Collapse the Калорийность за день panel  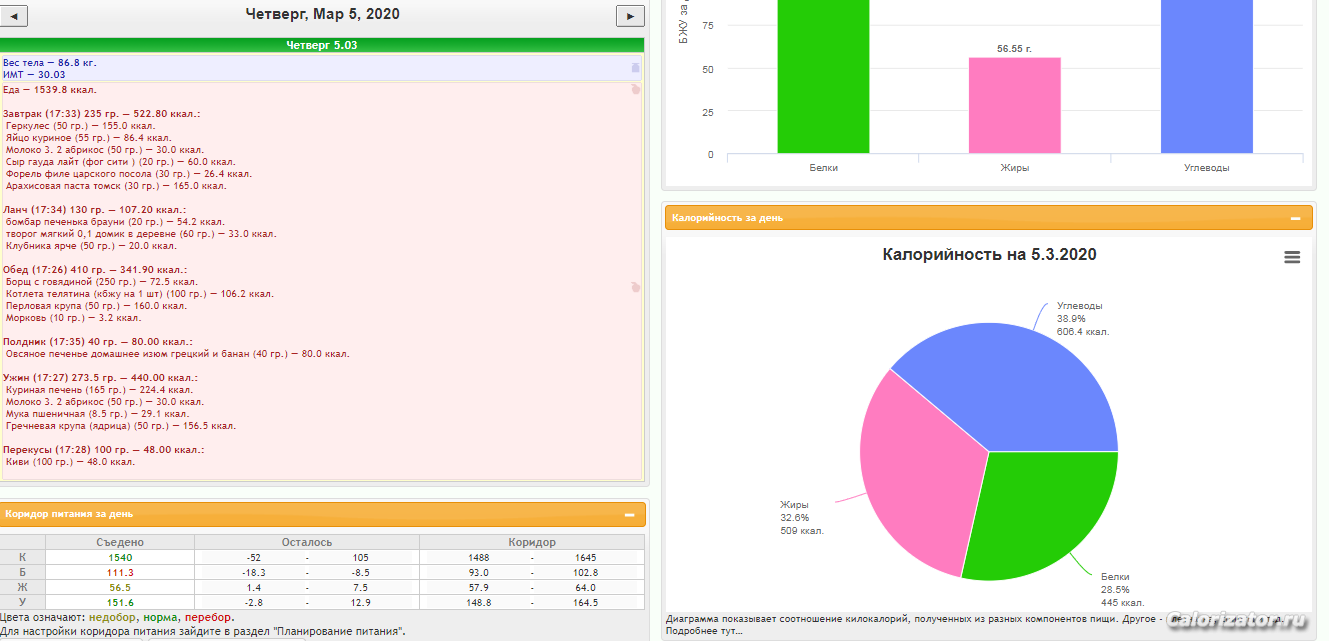click(x=1295, y=218)
